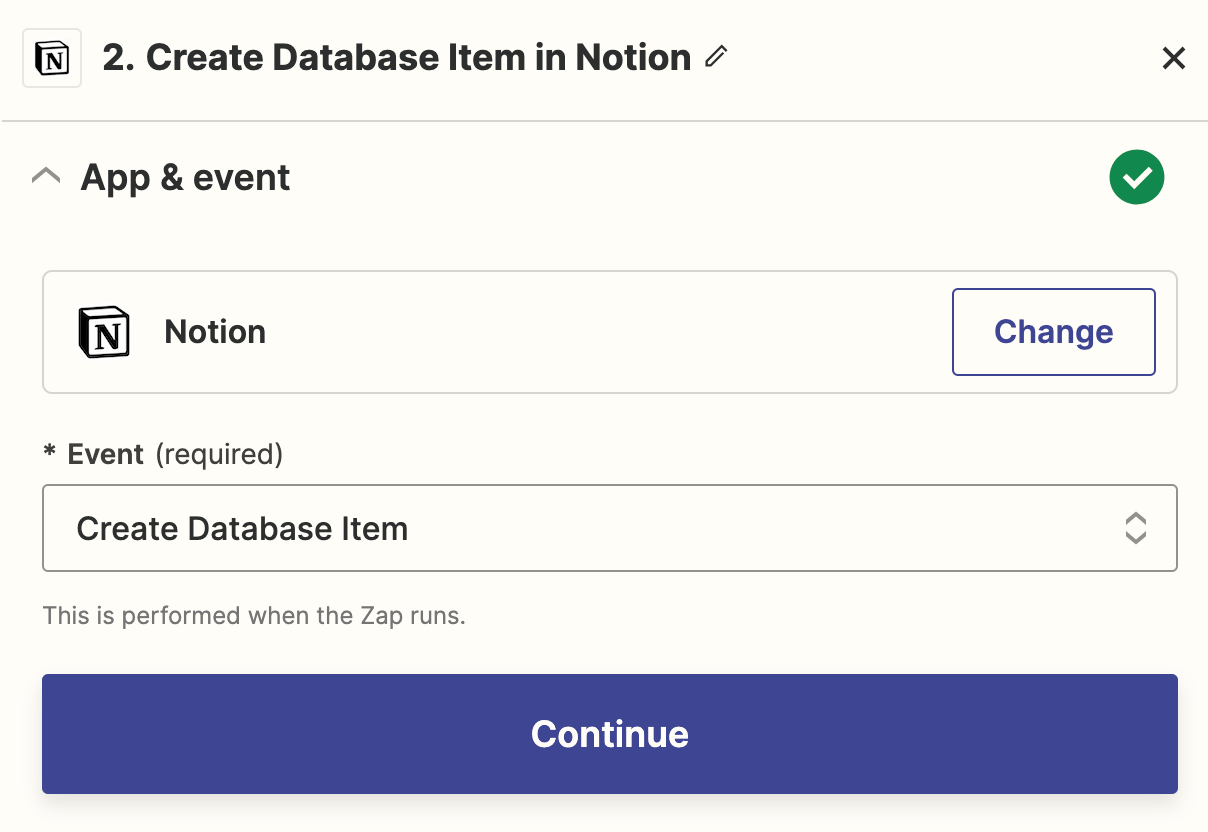1208x832 pixels.
Task: Click the (required) text next to Event
Action: pos(219,455)
